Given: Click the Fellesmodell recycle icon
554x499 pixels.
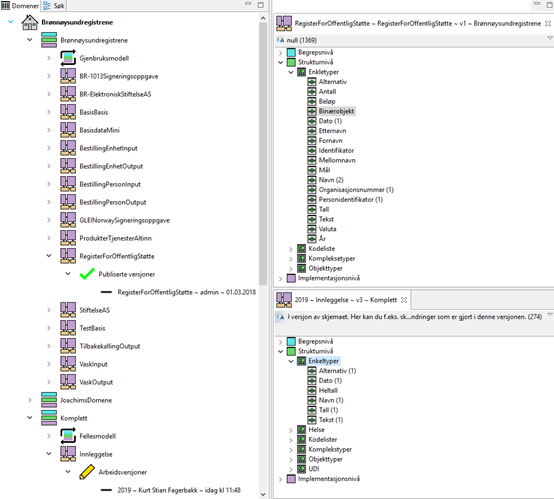Looking at the screenshot, I should point(68,436).
